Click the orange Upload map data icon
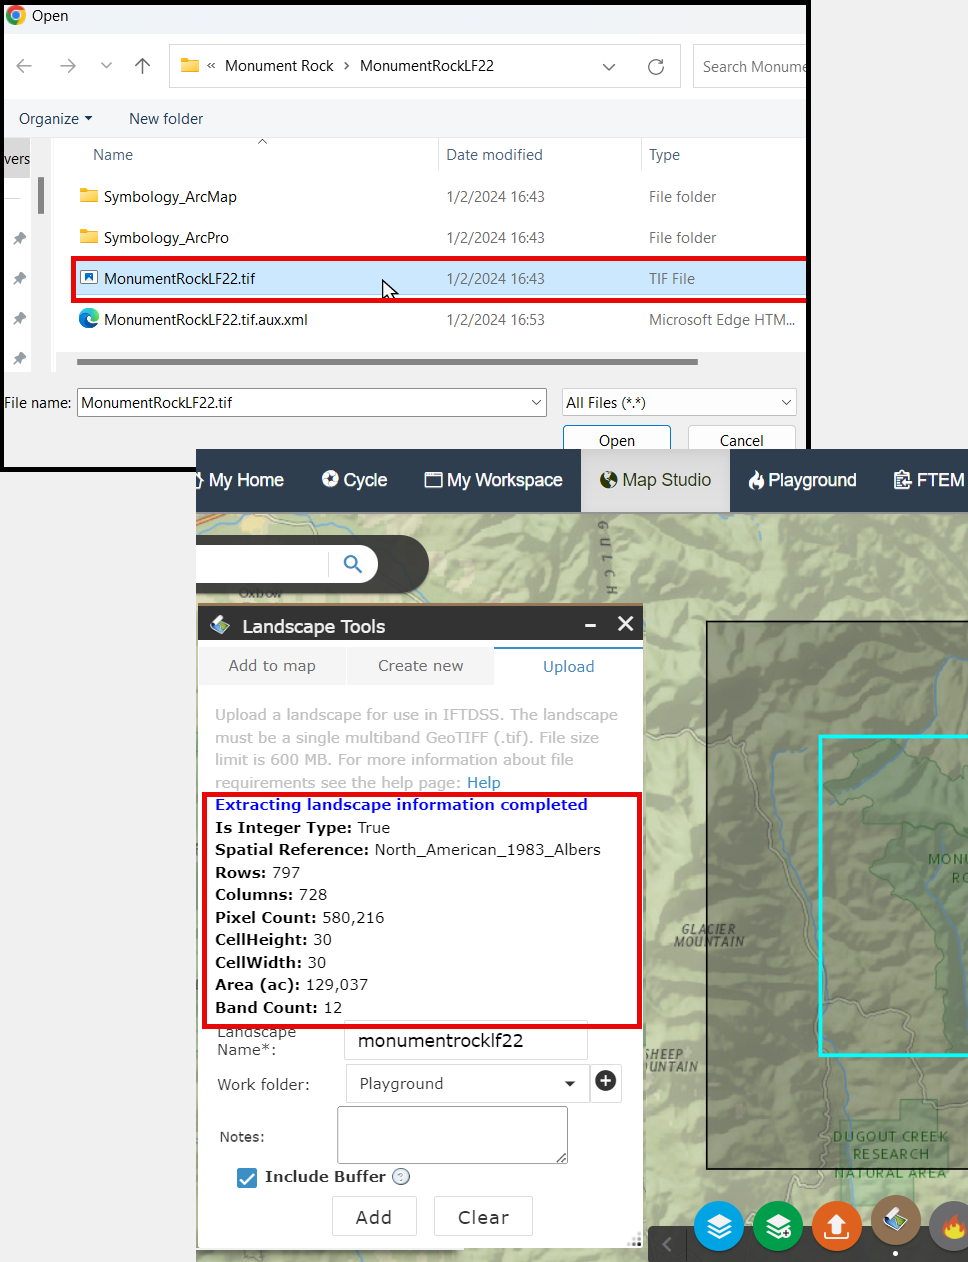 [x=836, y=1225]
